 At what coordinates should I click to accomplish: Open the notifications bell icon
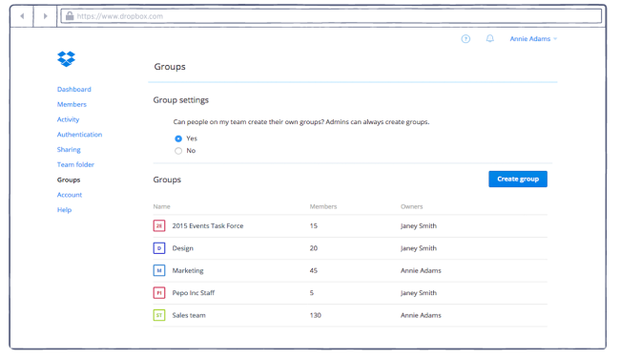pos(490,38)
